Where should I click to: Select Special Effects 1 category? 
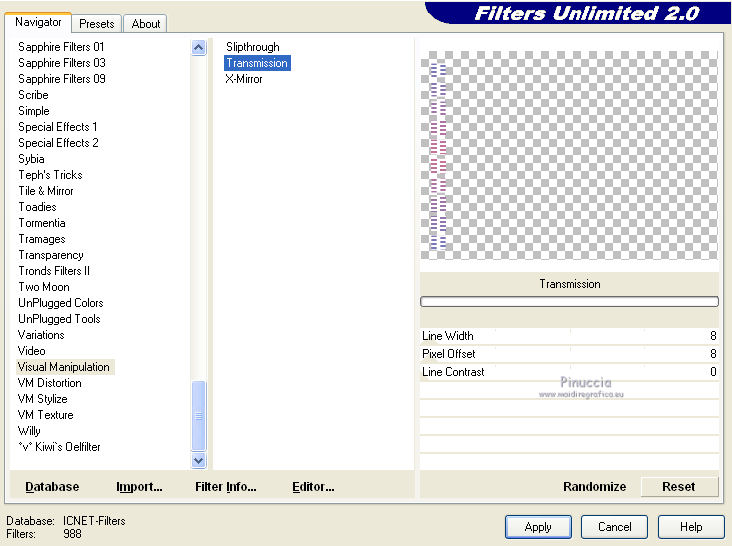click(57, 126)
